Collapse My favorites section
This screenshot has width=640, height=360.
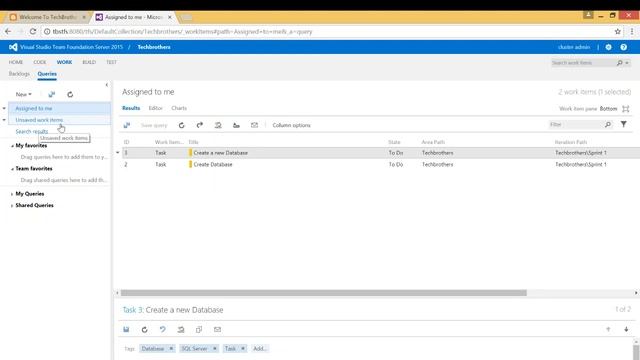(12, 146)
